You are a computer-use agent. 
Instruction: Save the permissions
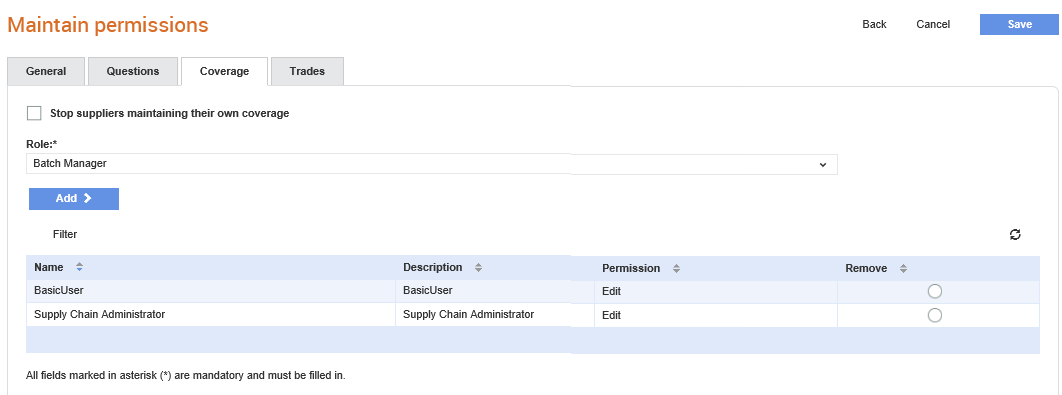click(1019, 24)
